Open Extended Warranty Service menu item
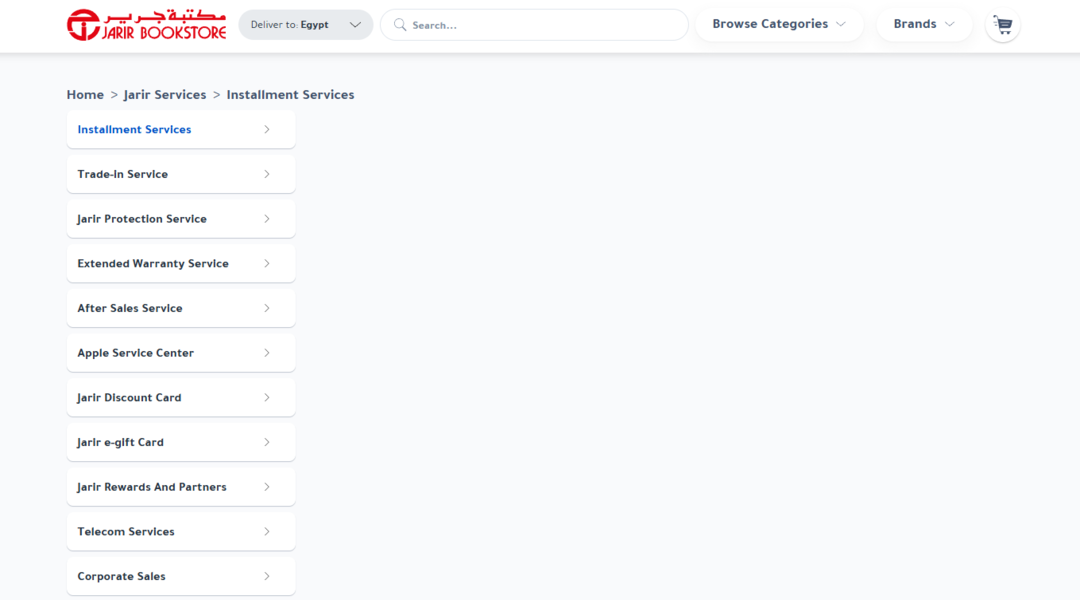1080x600 pixels. 181,264
